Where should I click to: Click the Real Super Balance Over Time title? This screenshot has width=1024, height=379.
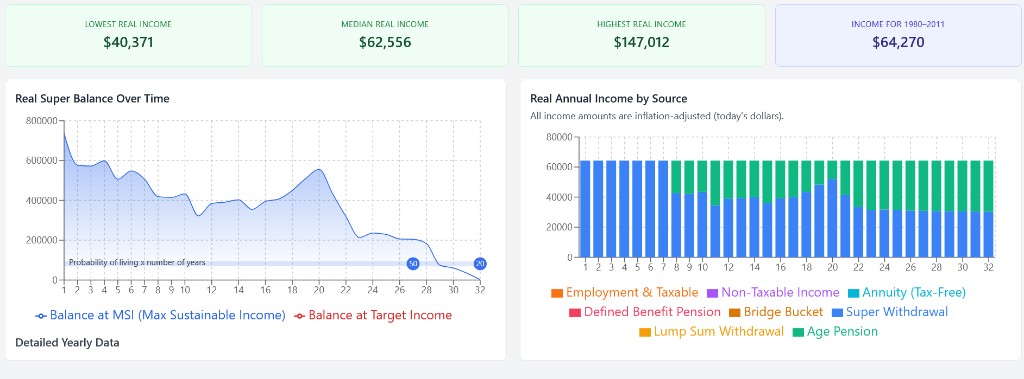point(92,99)
